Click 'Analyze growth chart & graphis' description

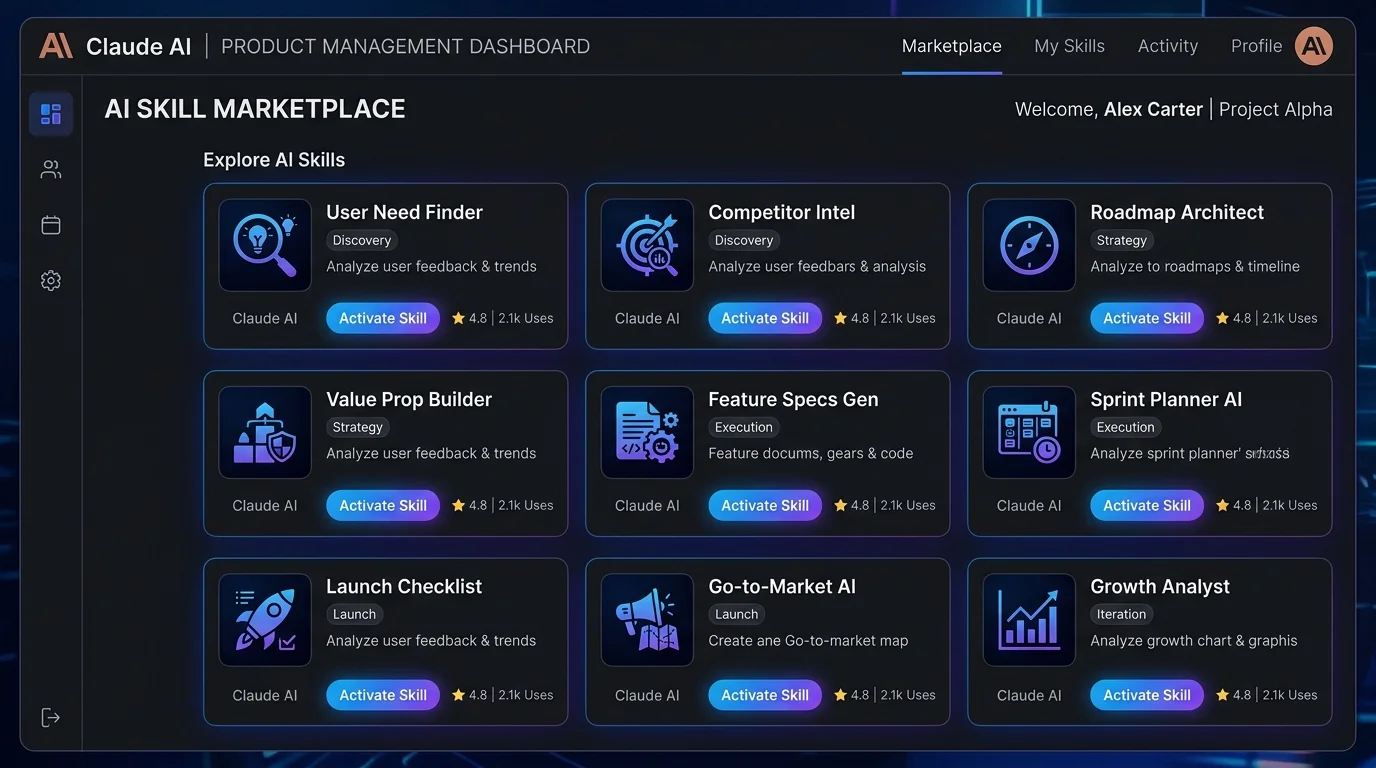1194,640
